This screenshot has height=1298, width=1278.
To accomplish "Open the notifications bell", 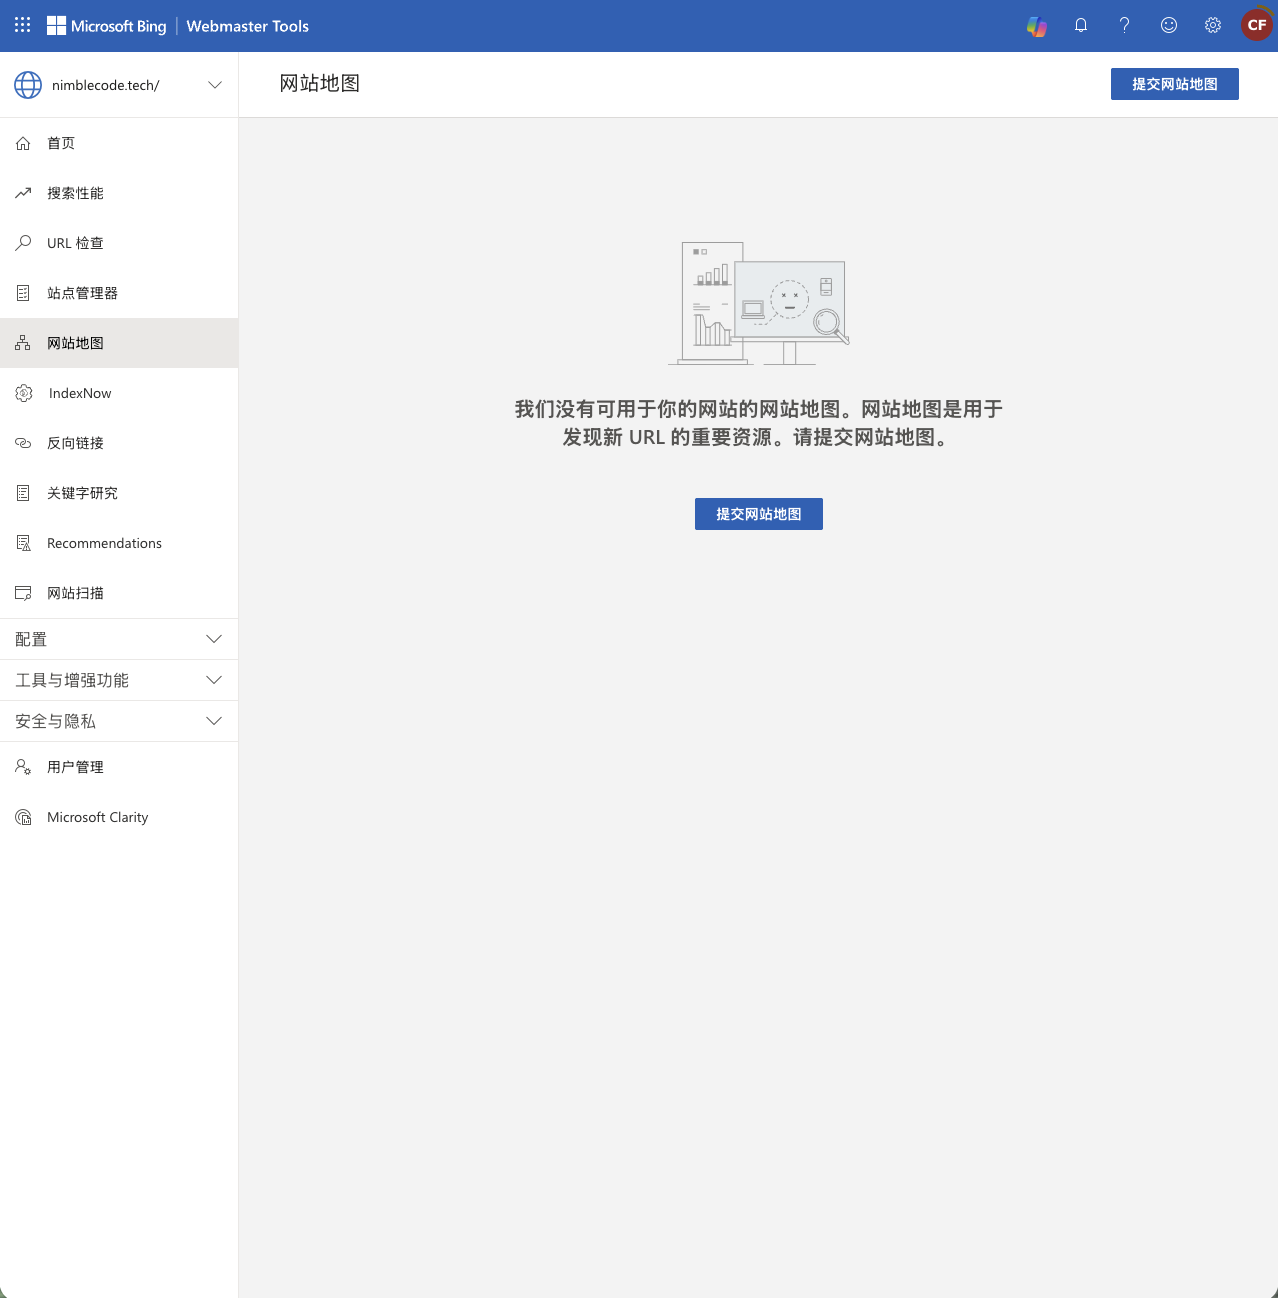I will (1081, 26).
